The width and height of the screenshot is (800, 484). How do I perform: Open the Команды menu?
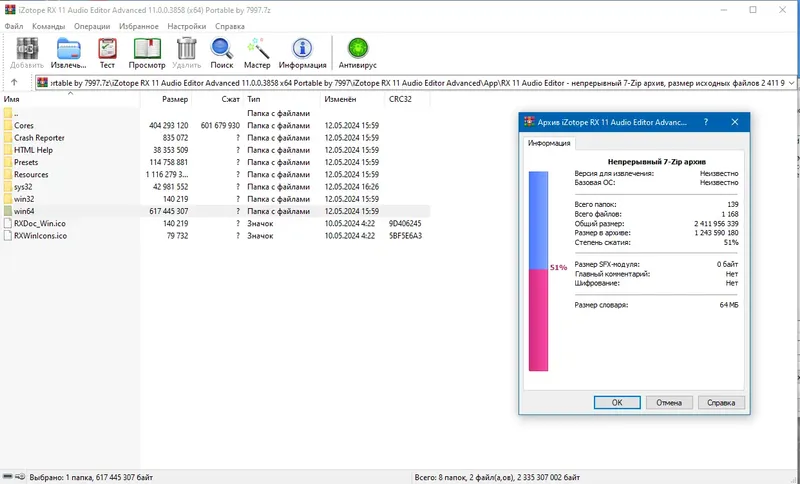[x=48, y=26]
